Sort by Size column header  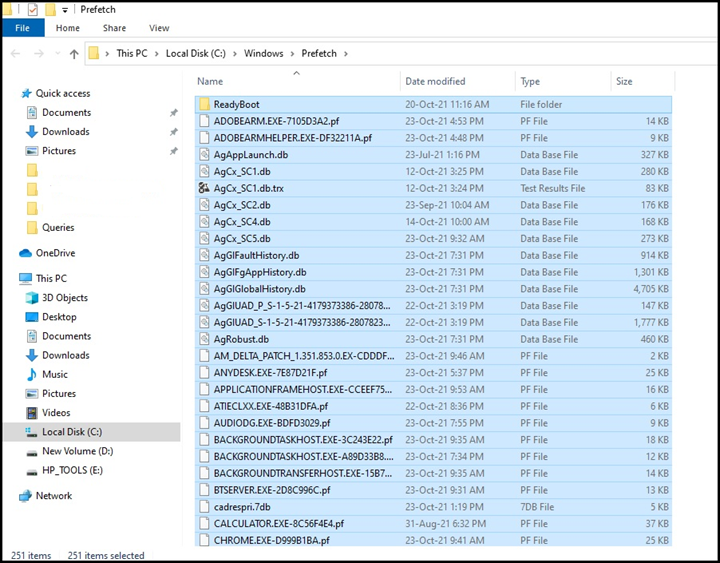(624, 81)
